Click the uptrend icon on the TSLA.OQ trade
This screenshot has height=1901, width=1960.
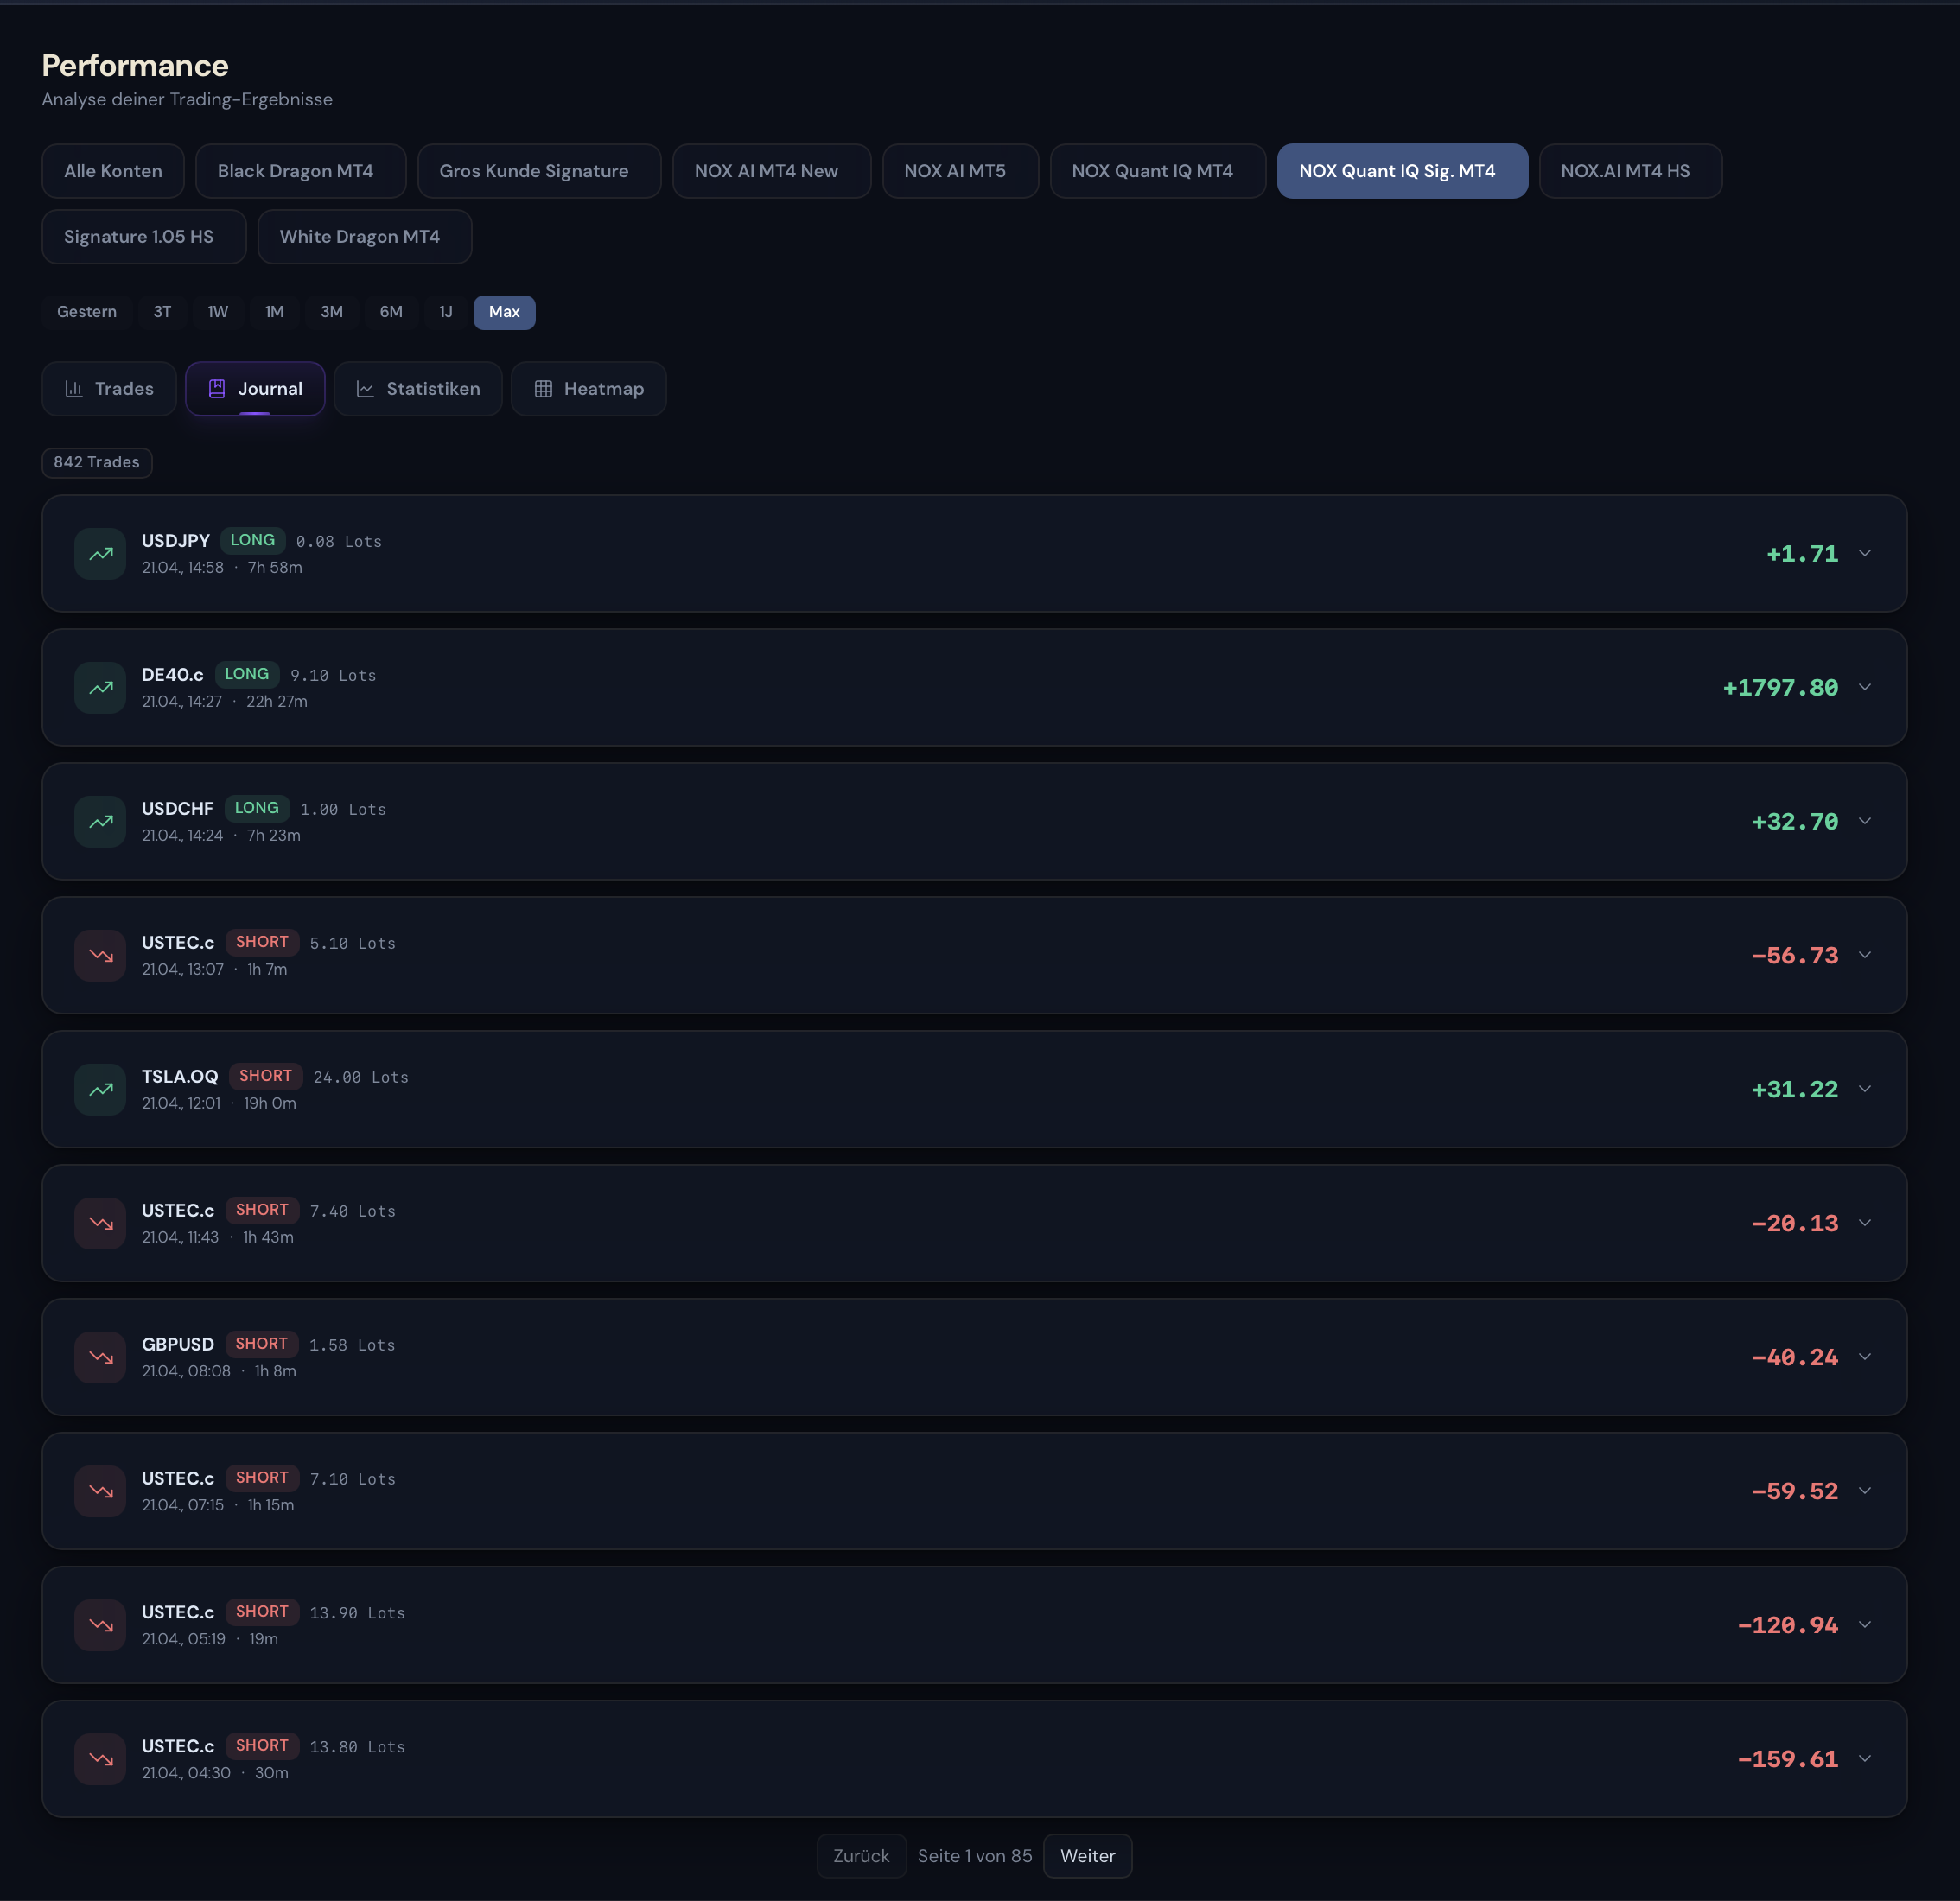[100, 1089]
